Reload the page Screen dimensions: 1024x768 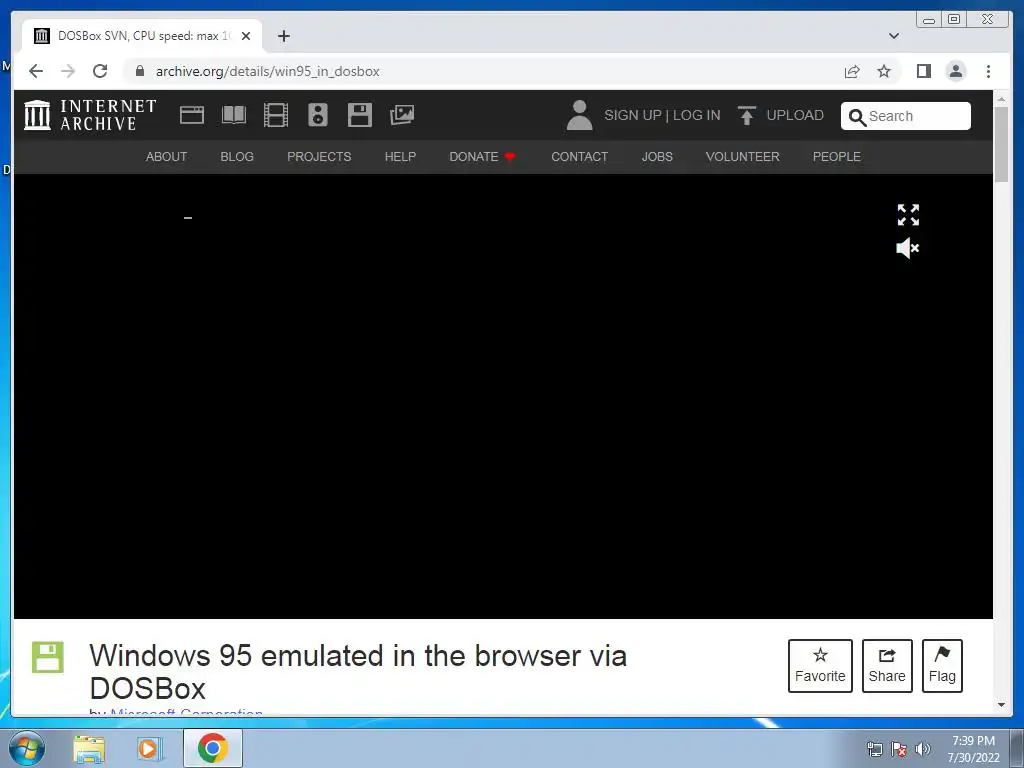point(100,71)
